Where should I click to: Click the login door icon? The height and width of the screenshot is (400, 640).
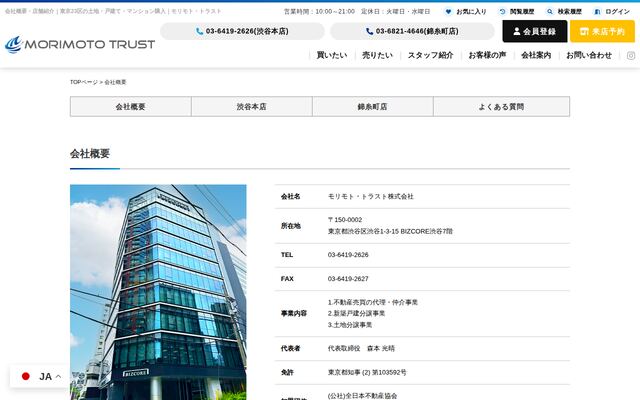[597, 11]
